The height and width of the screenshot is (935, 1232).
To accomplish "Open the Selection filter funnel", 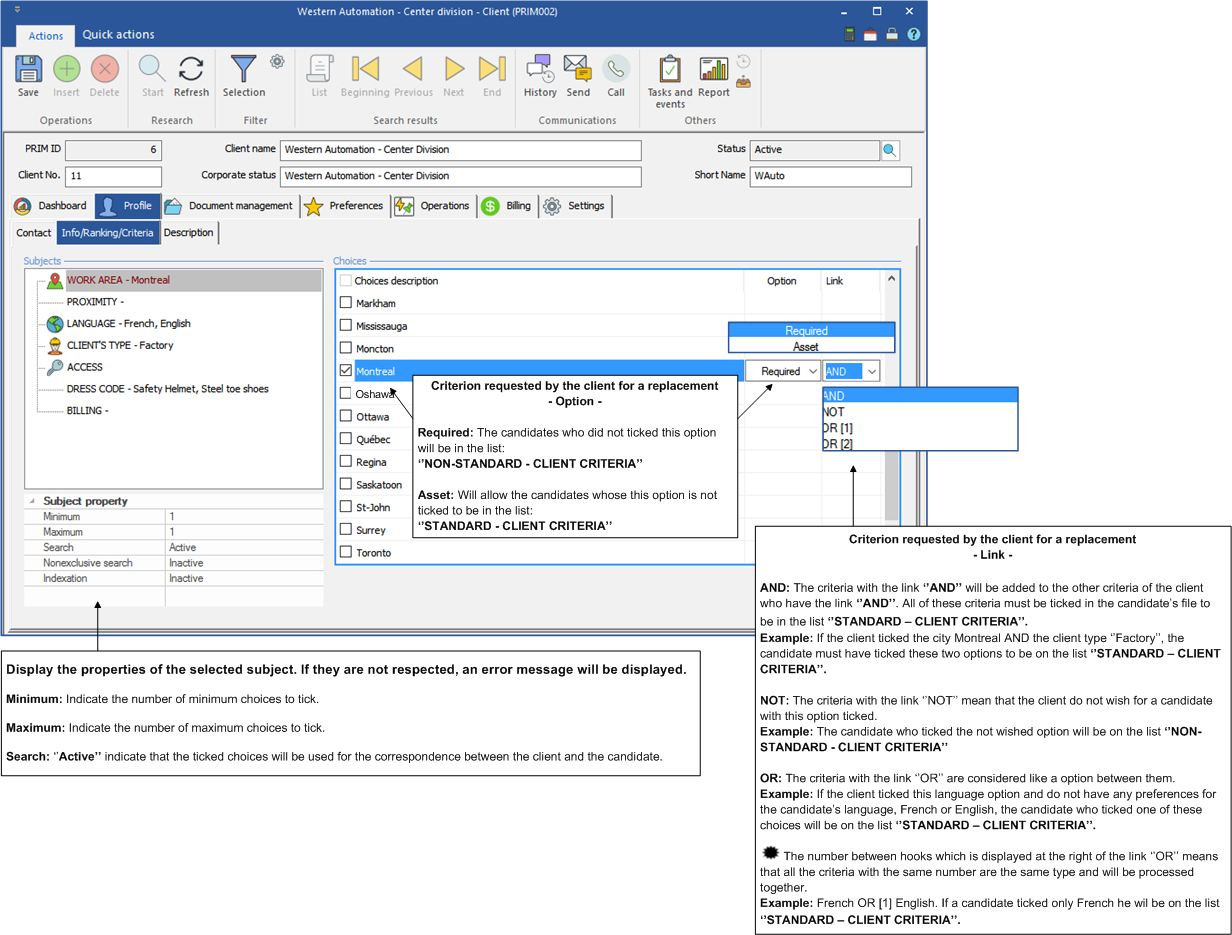I will tap(243, 69).
